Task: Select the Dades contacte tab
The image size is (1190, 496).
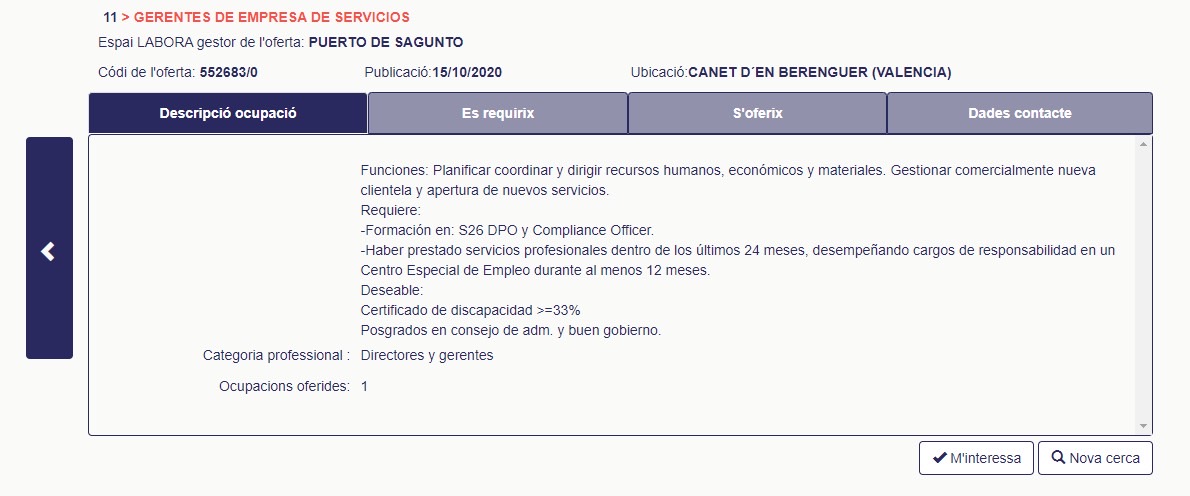Action: pos(1020,113)
